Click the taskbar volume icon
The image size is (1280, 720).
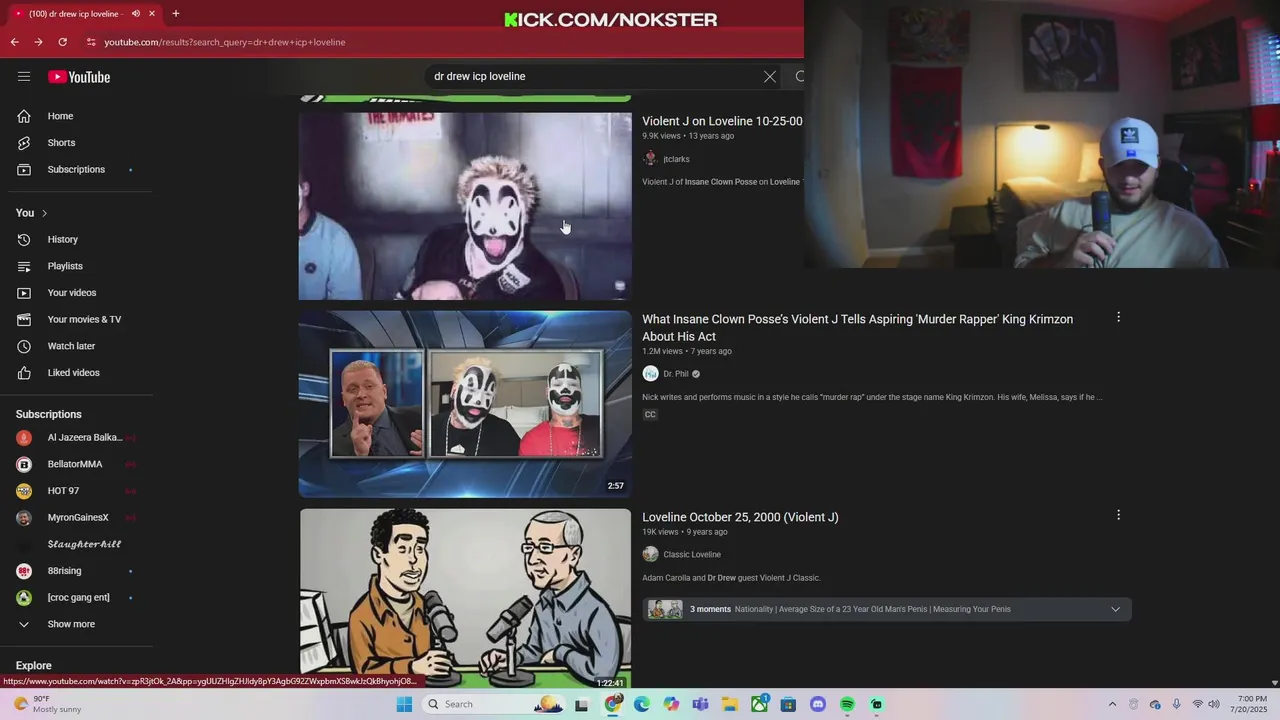coord(1214,704)
